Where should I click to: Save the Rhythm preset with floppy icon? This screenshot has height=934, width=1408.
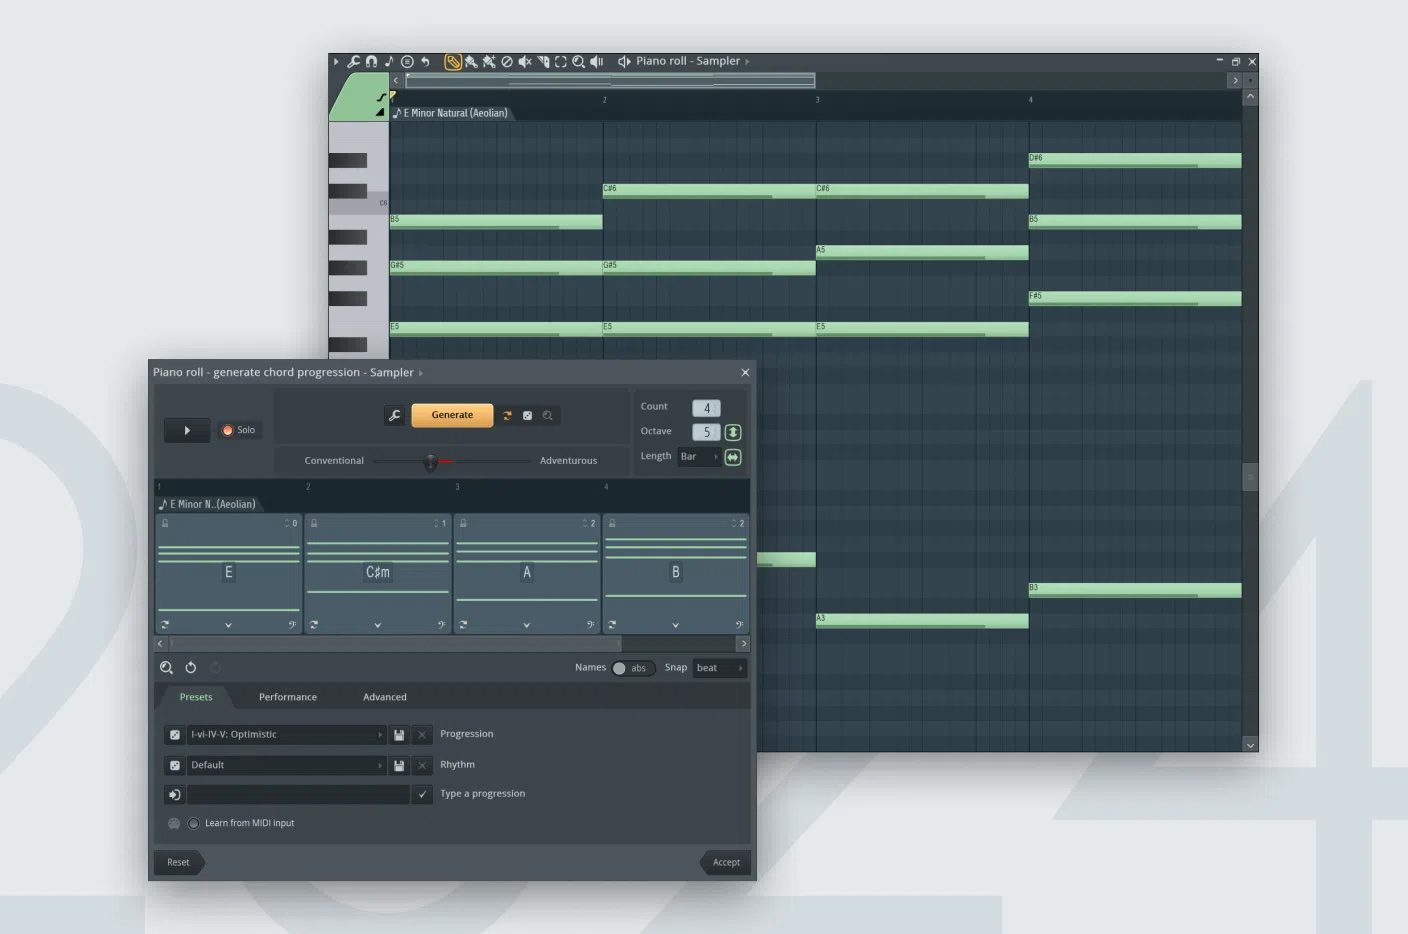point(399,766)
